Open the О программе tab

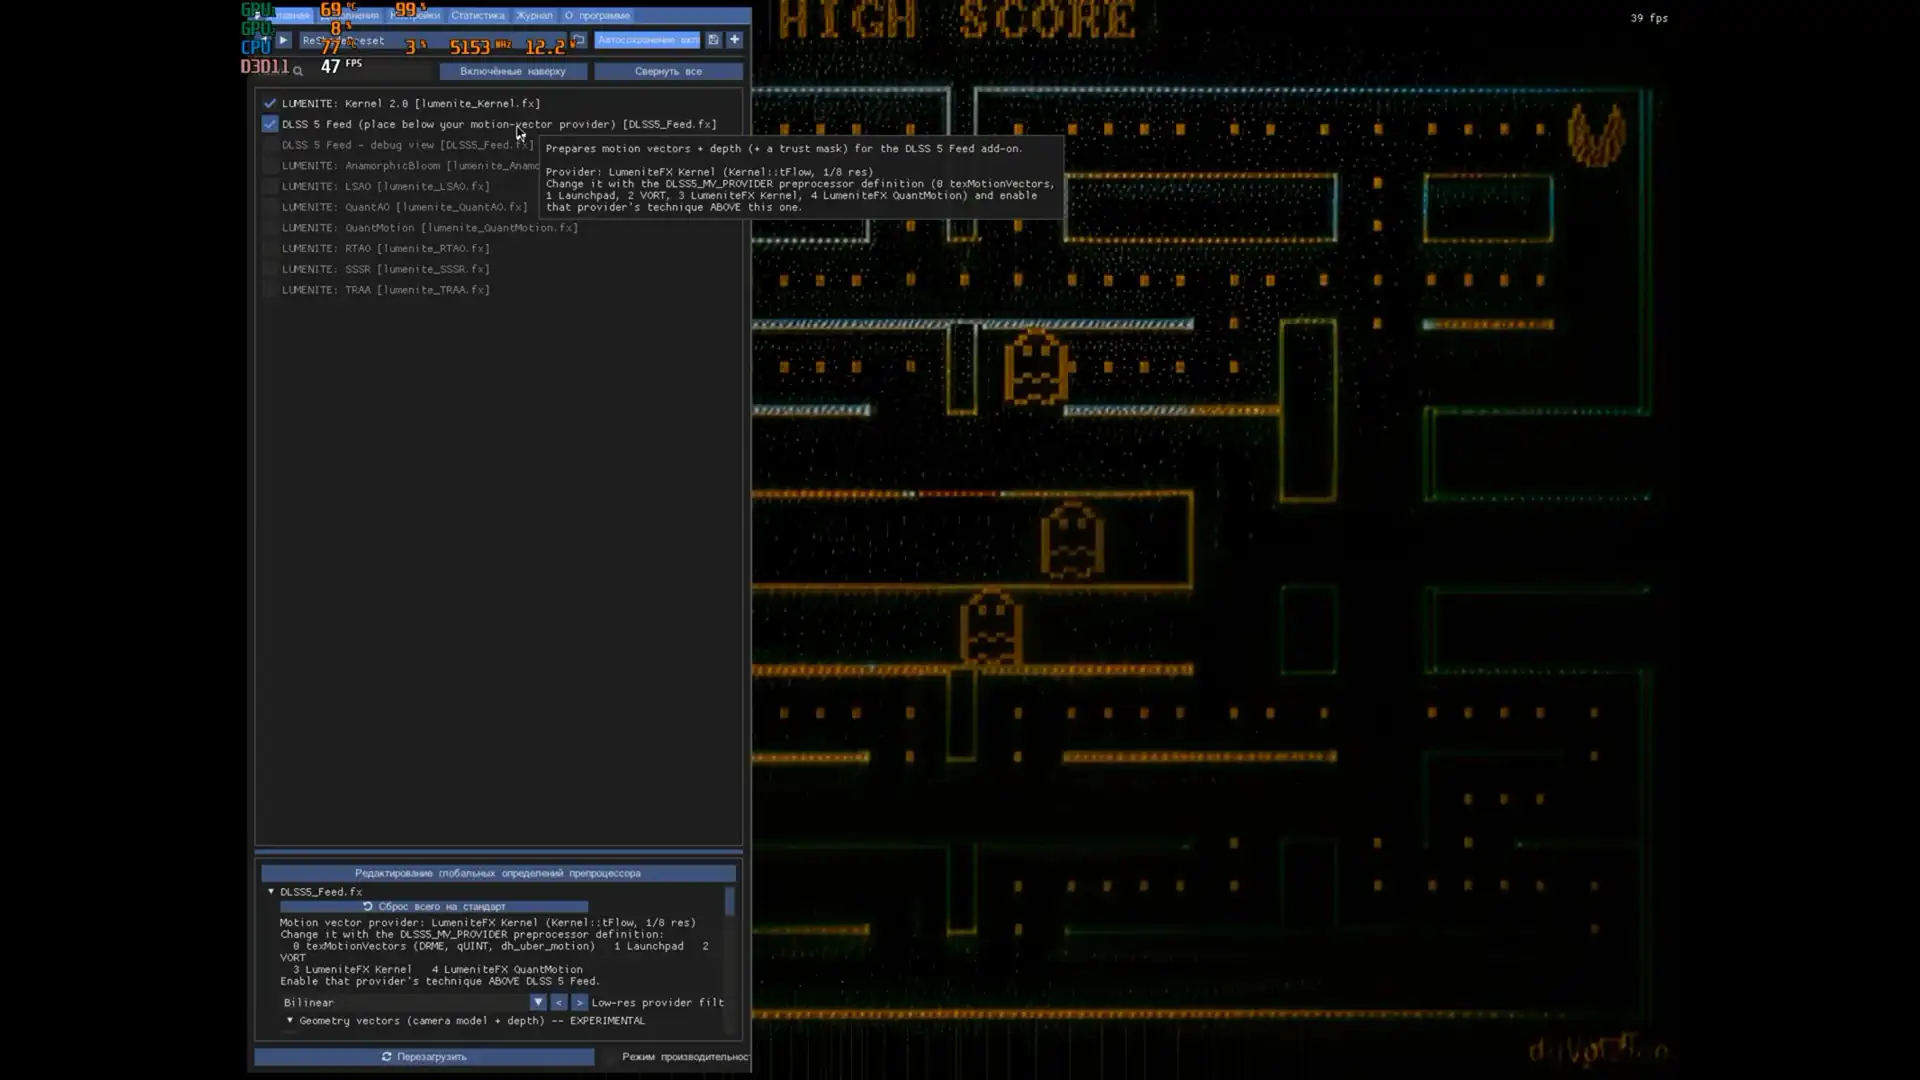click(x=597, y=15)
